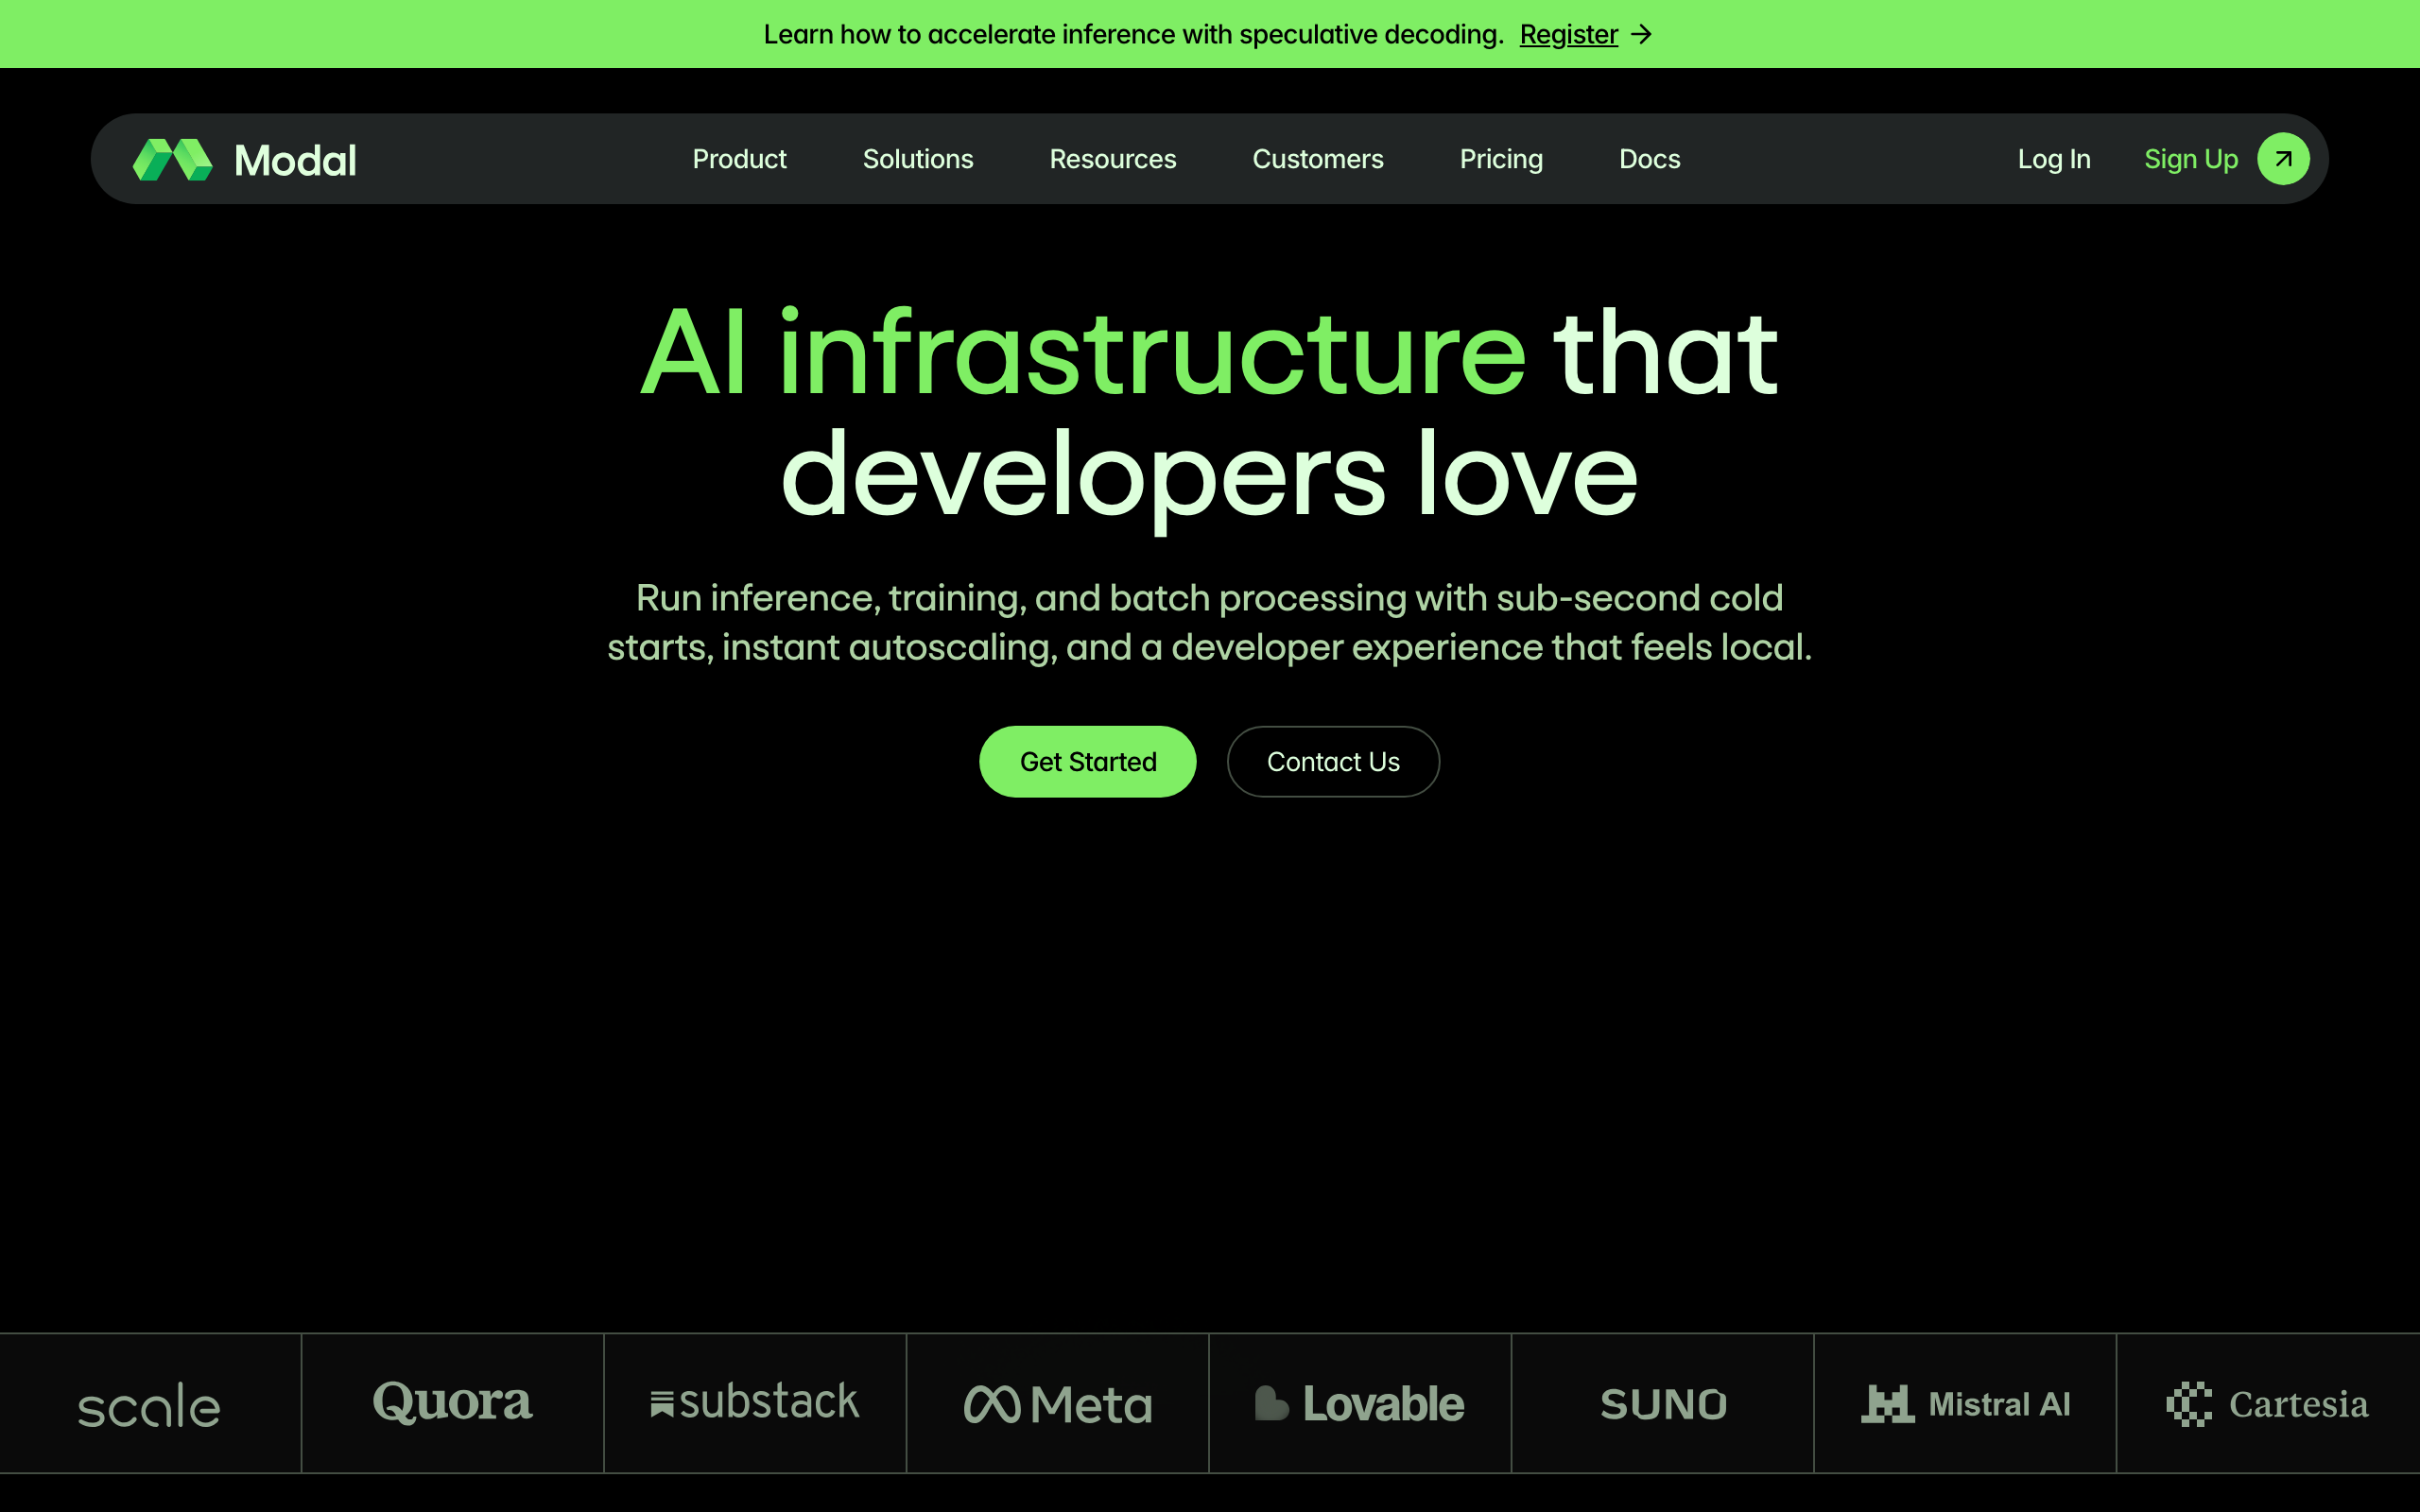
Task: Open the Pricing page
Action: tap(1500, 159)
